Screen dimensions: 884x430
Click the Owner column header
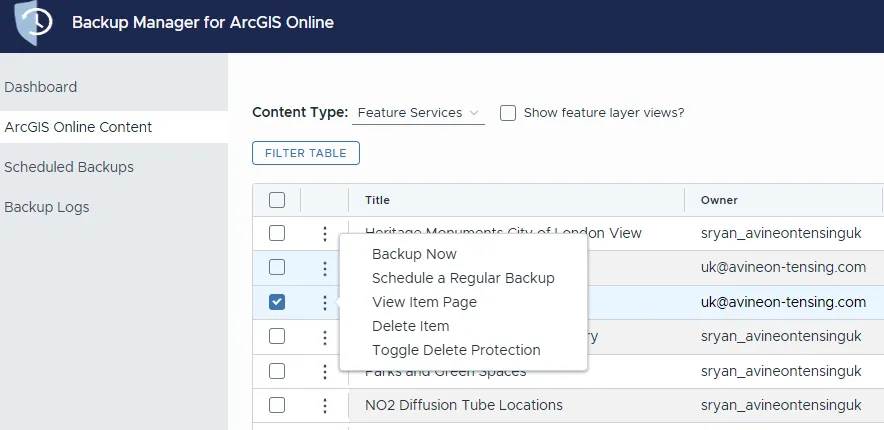(x=719, y=200)
